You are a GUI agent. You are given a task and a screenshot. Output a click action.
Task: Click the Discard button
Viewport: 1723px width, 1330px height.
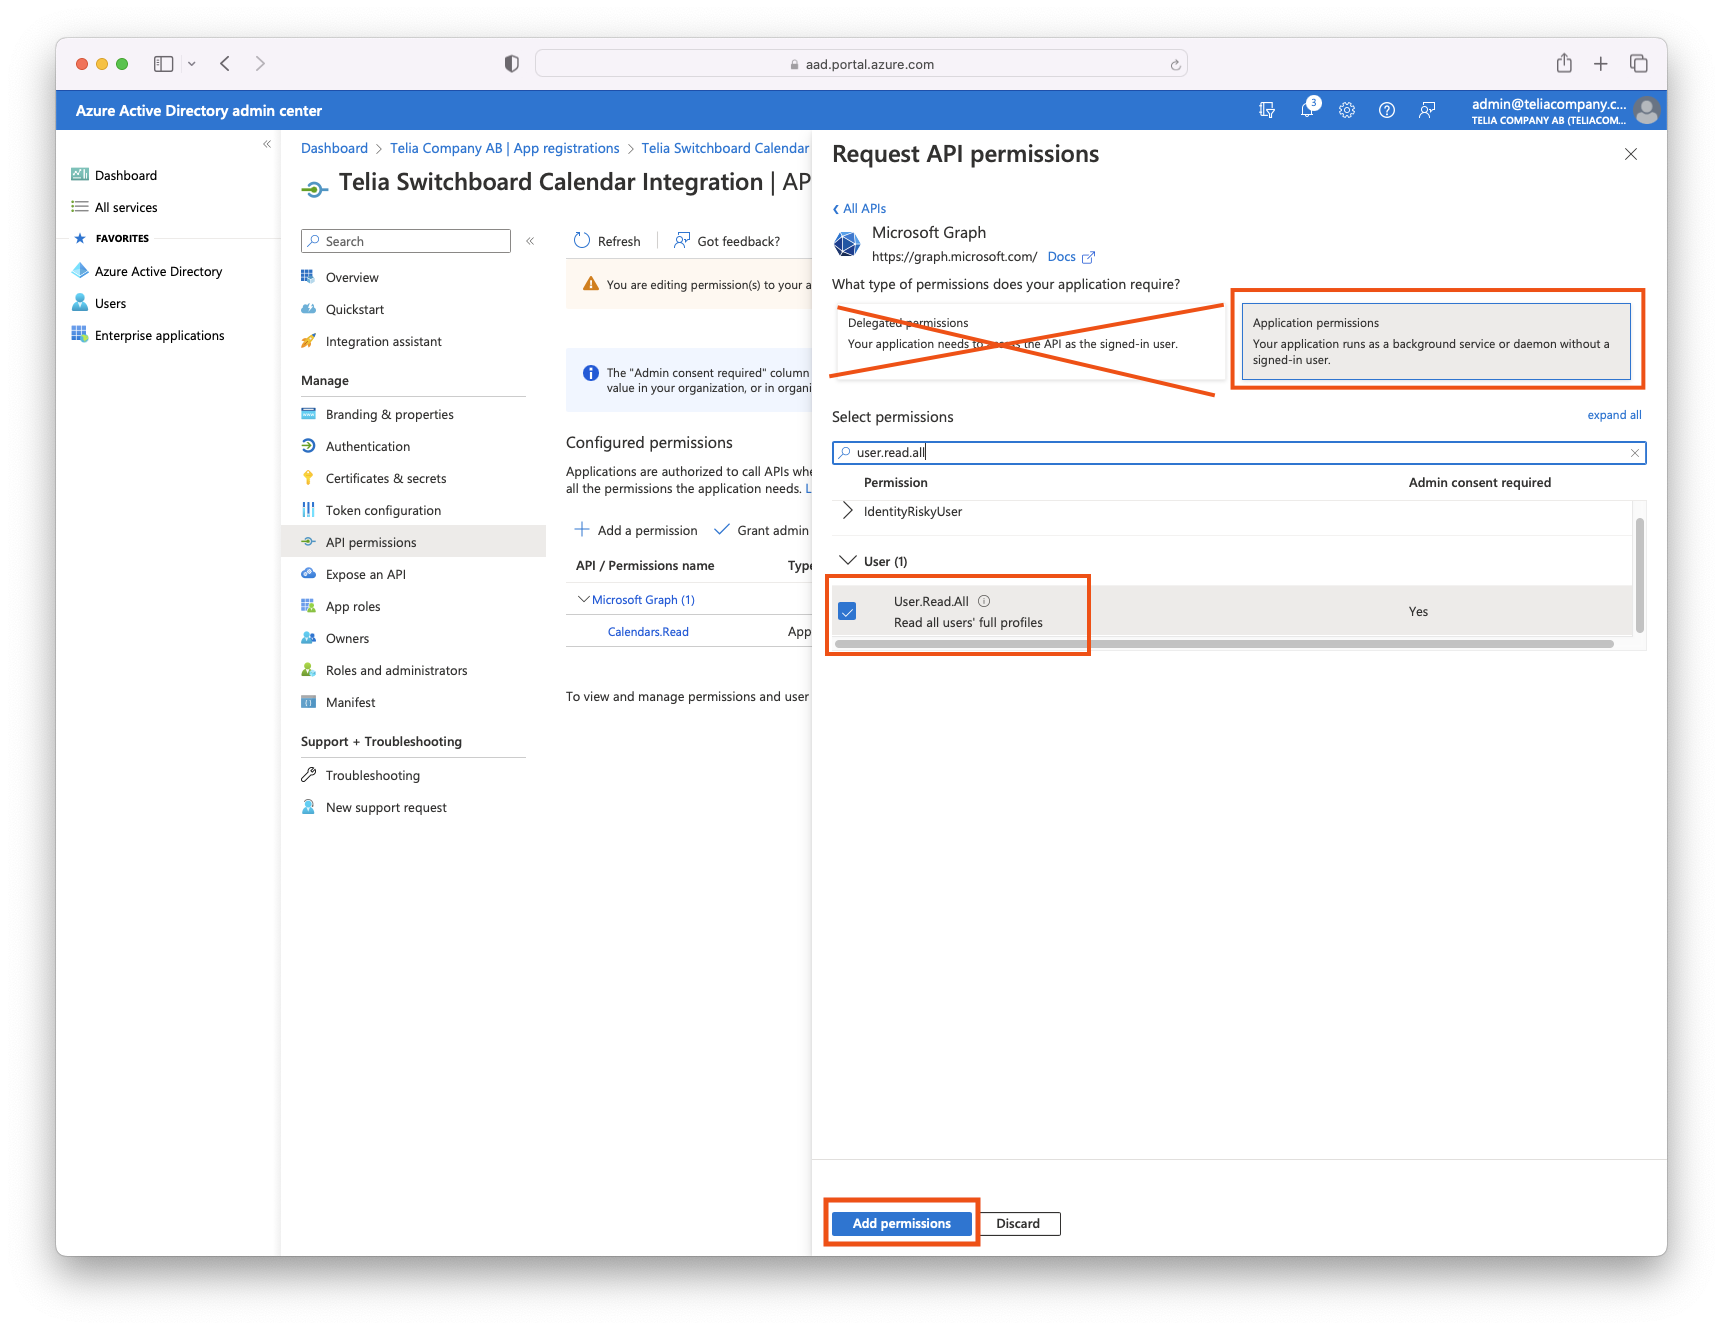point(1018,1223)
